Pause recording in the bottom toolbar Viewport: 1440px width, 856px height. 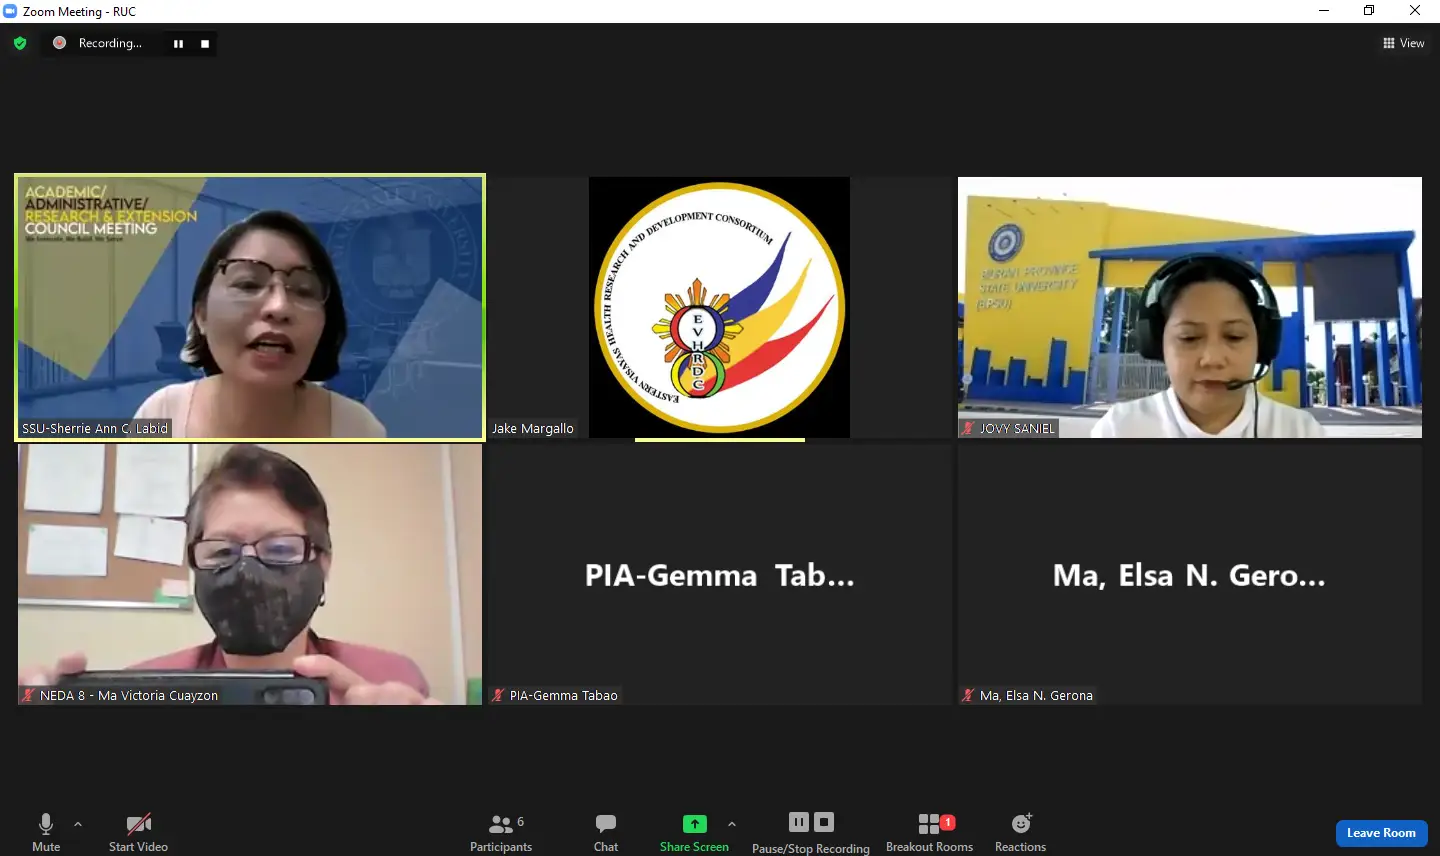(799, 822)
